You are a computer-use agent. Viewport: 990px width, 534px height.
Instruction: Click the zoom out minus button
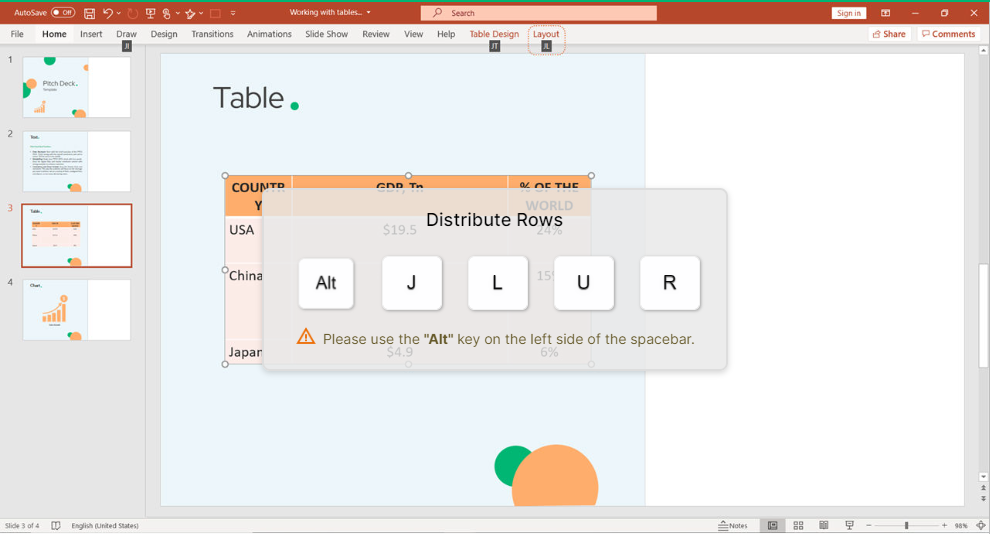(x=869, y=525)
